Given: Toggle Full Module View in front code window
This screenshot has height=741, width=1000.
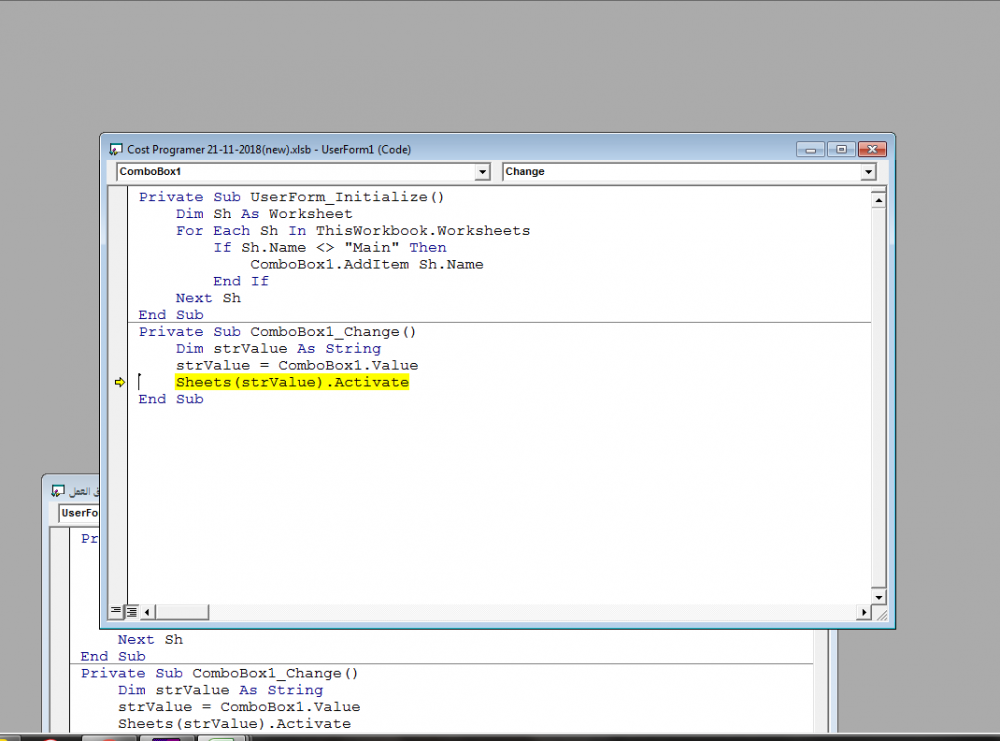Looking at the screenshot, I should [x=131, y=612].
